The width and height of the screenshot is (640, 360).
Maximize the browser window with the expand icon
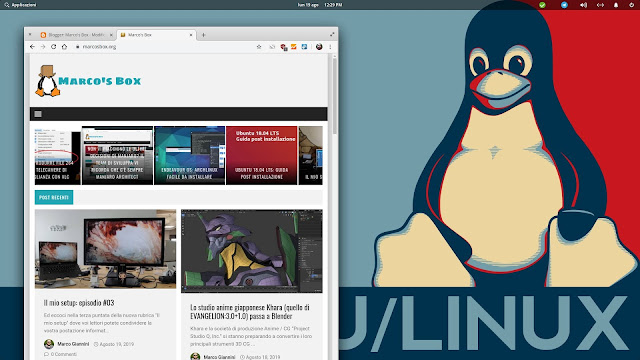332,35
